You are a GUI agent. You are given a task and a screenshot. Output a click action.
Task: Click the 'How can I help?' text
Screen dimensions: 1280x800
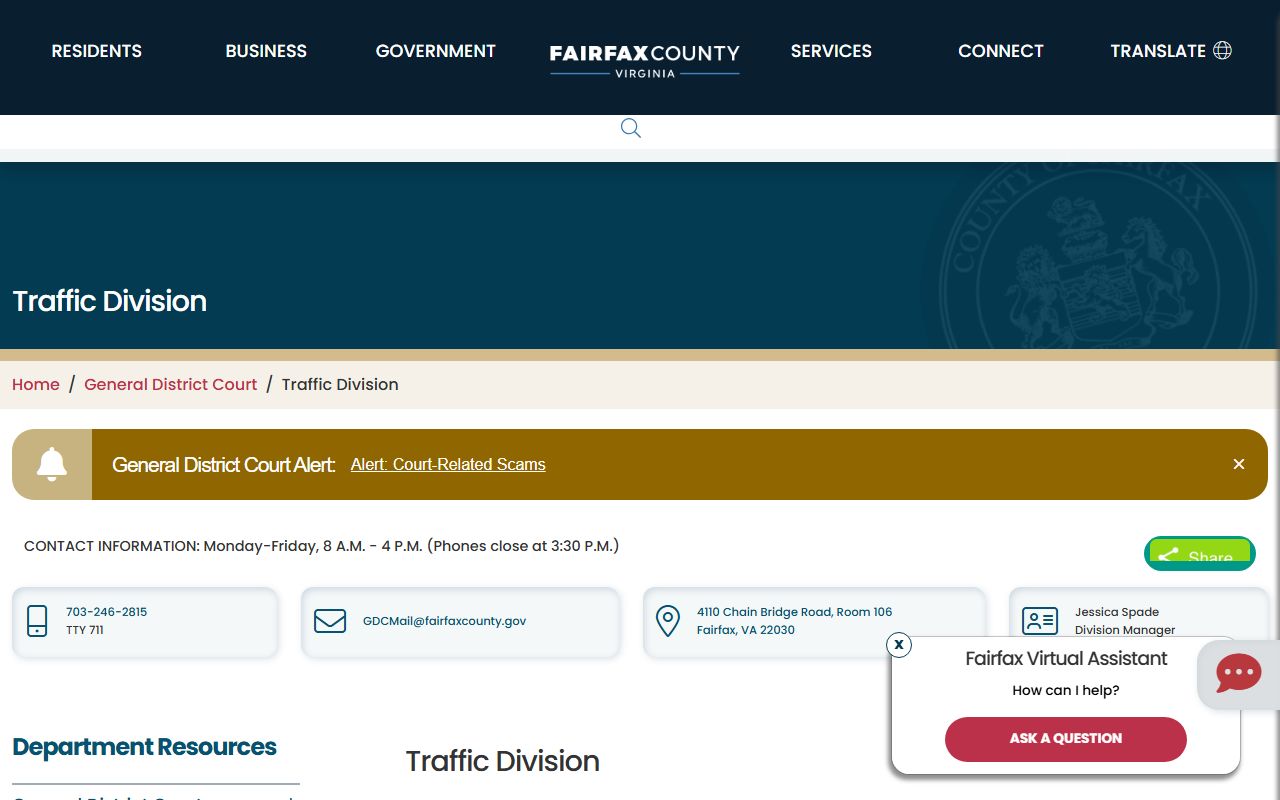coord(1066,690)
